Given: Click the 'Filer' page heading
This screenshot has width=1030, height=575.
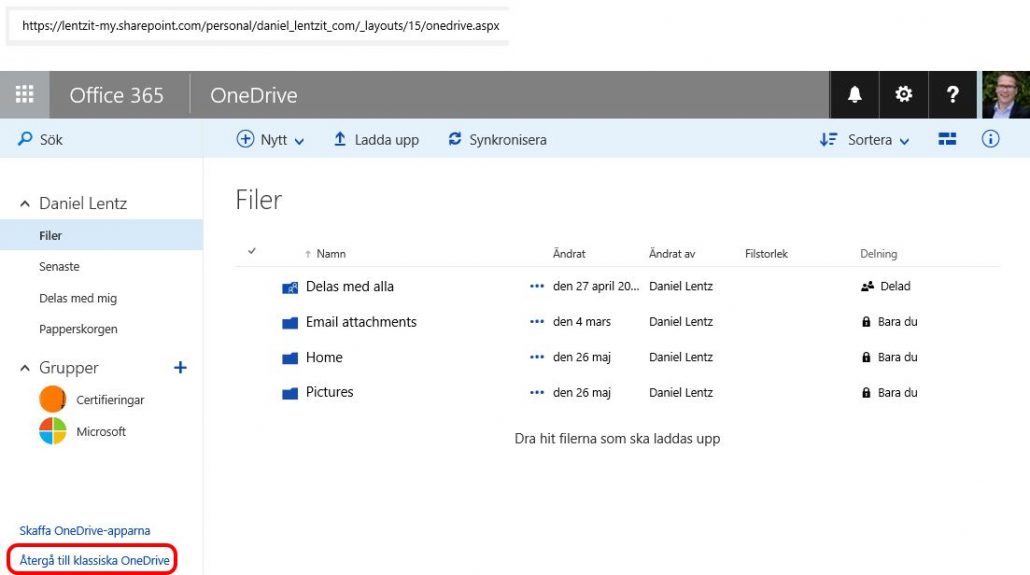Looking at the screenshot, I should (x=259, y=200).
